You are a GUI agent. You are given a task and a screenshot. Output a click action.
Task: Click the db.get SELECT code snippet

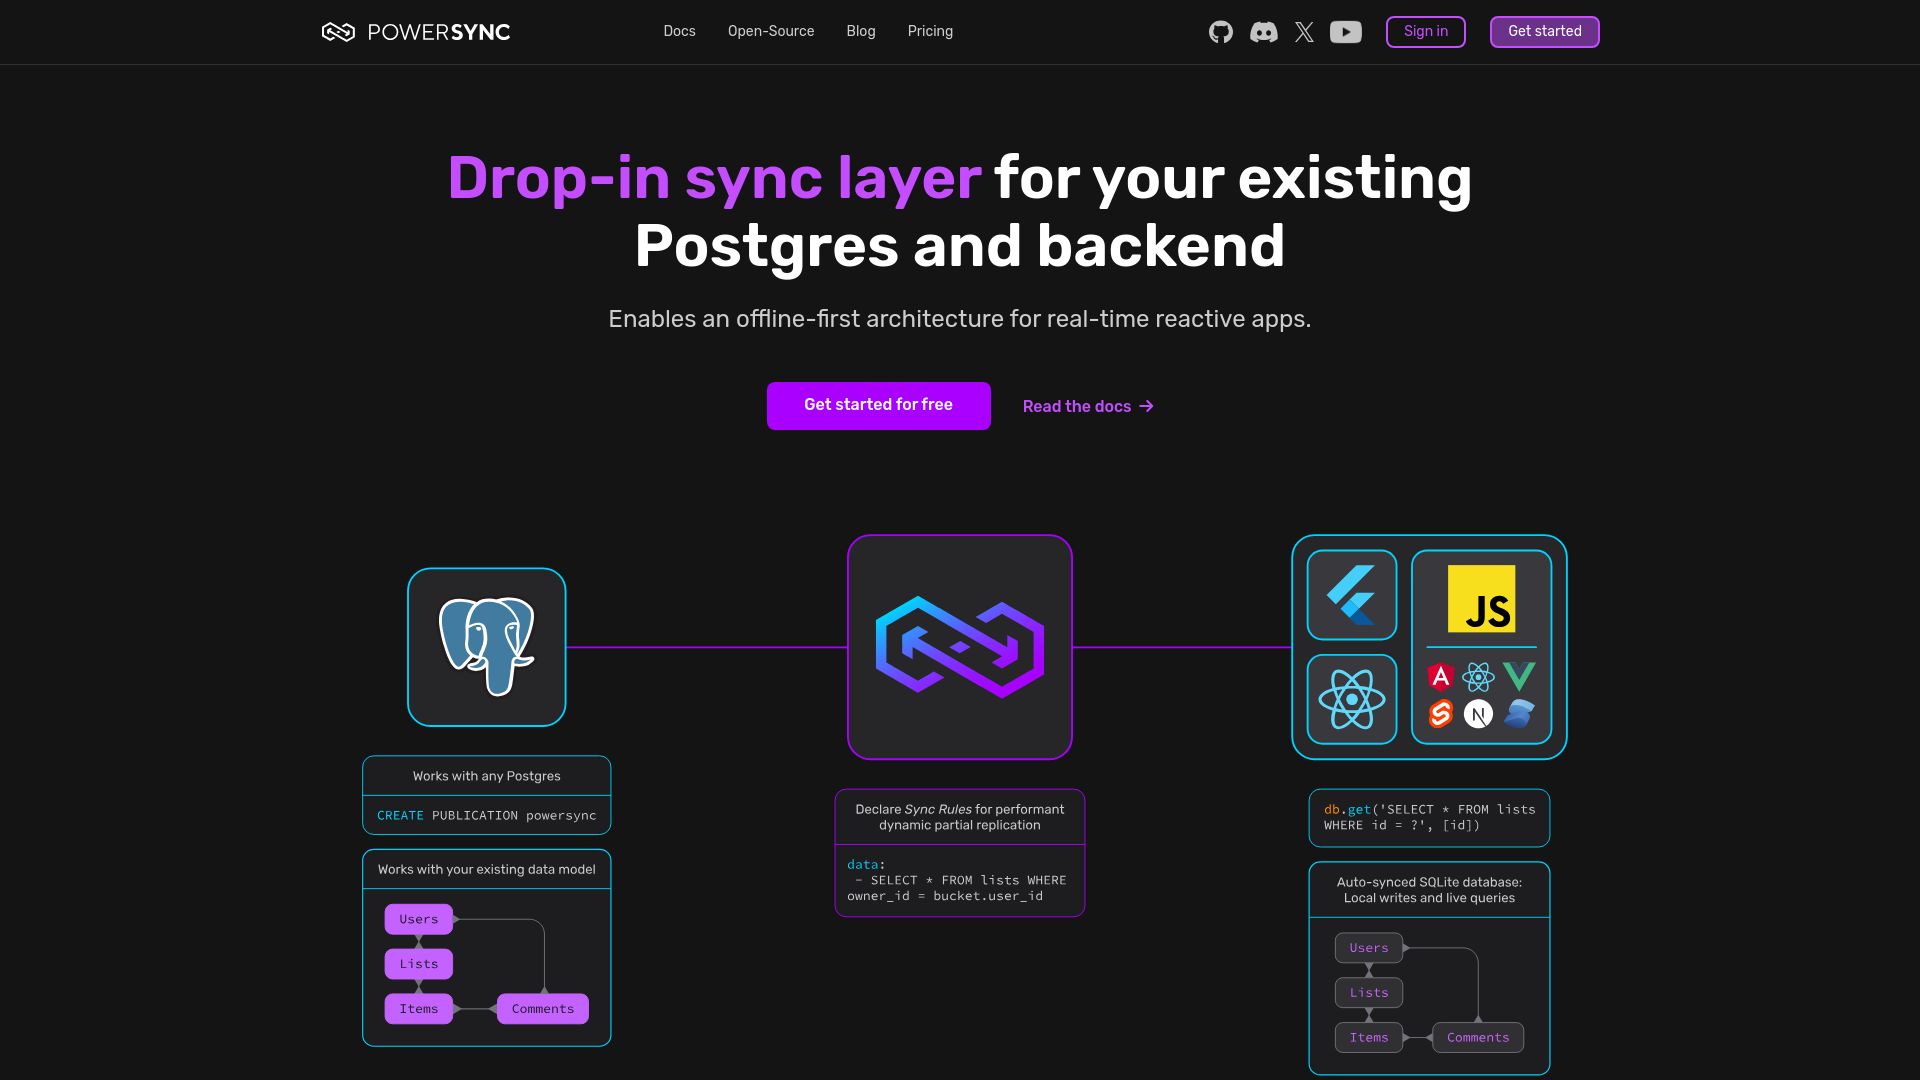point(1430,817)
